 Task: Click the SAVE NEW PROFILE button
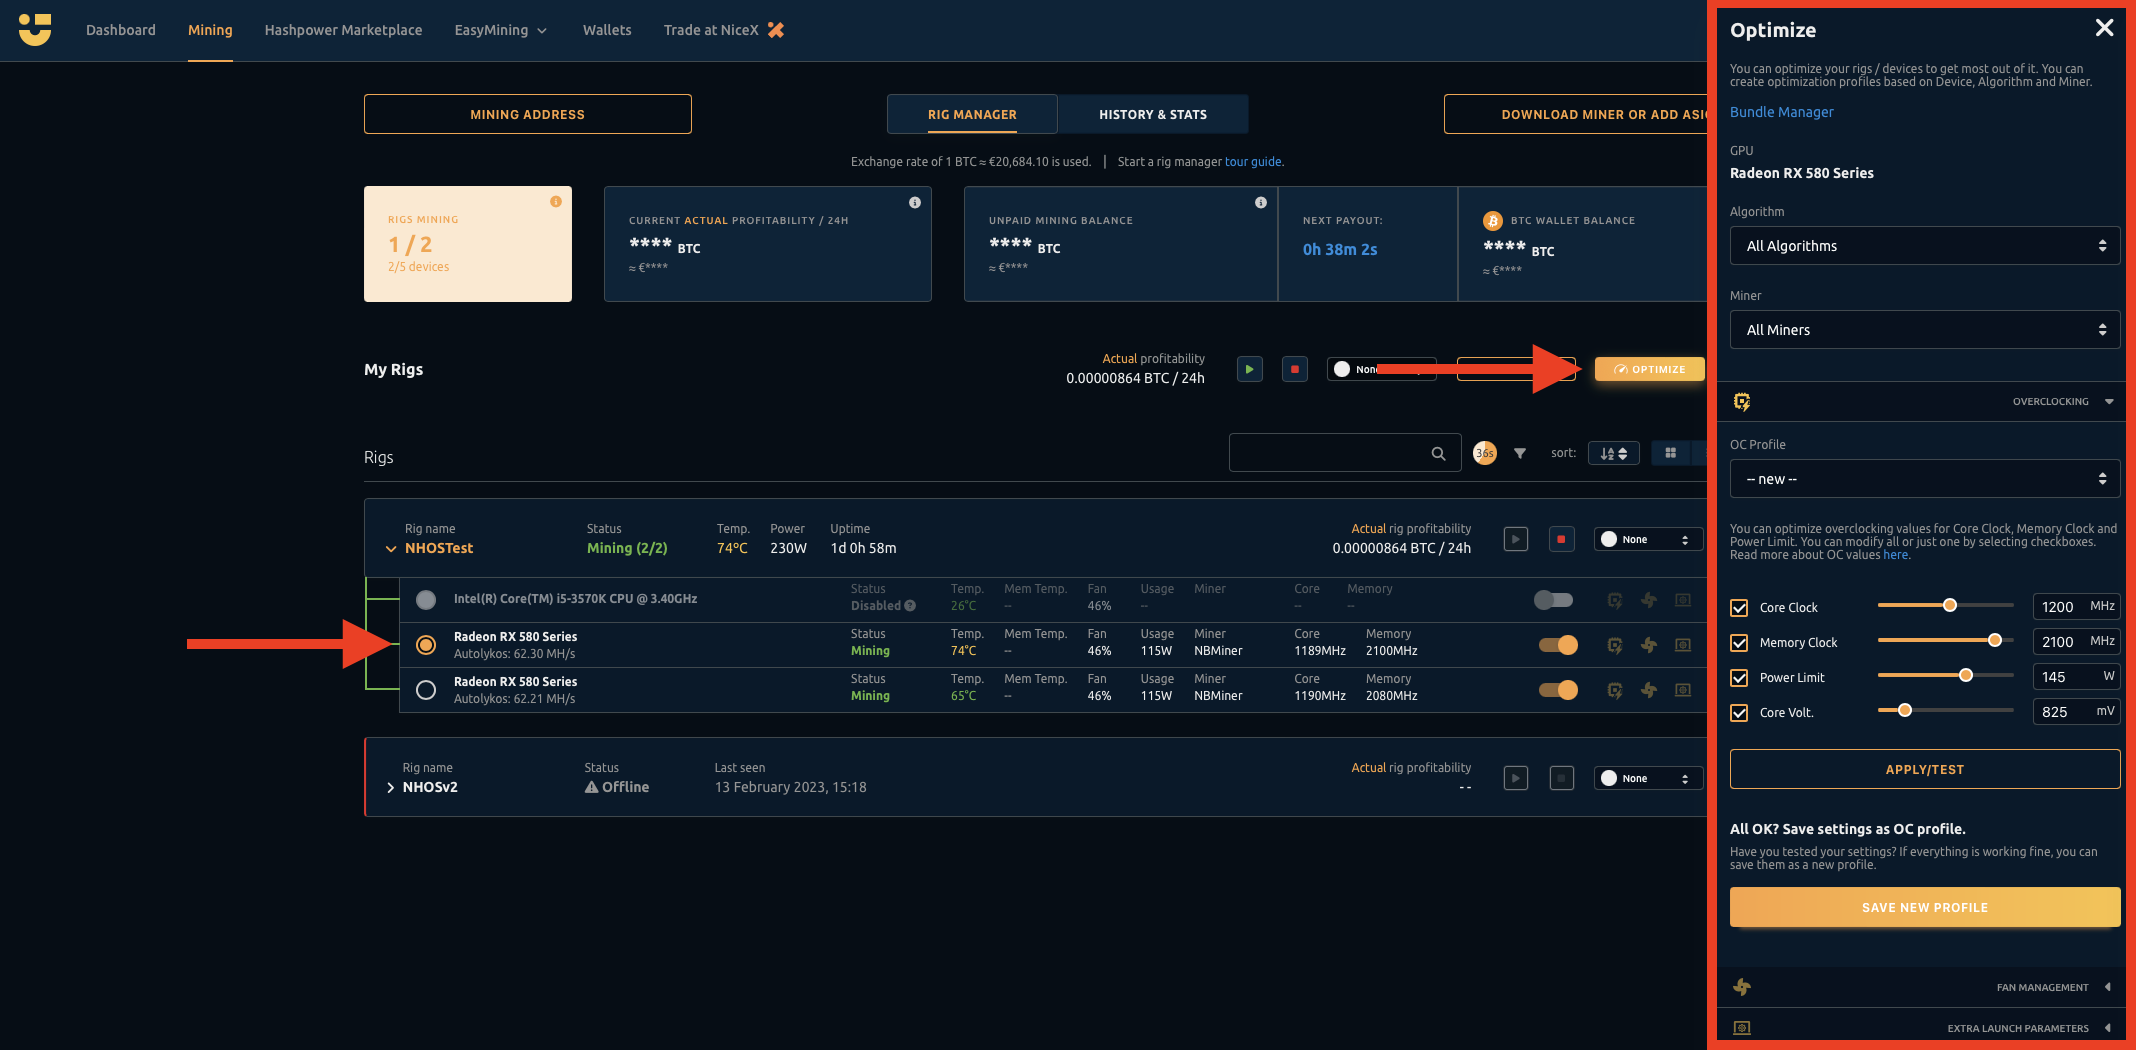click(1923, 907)
